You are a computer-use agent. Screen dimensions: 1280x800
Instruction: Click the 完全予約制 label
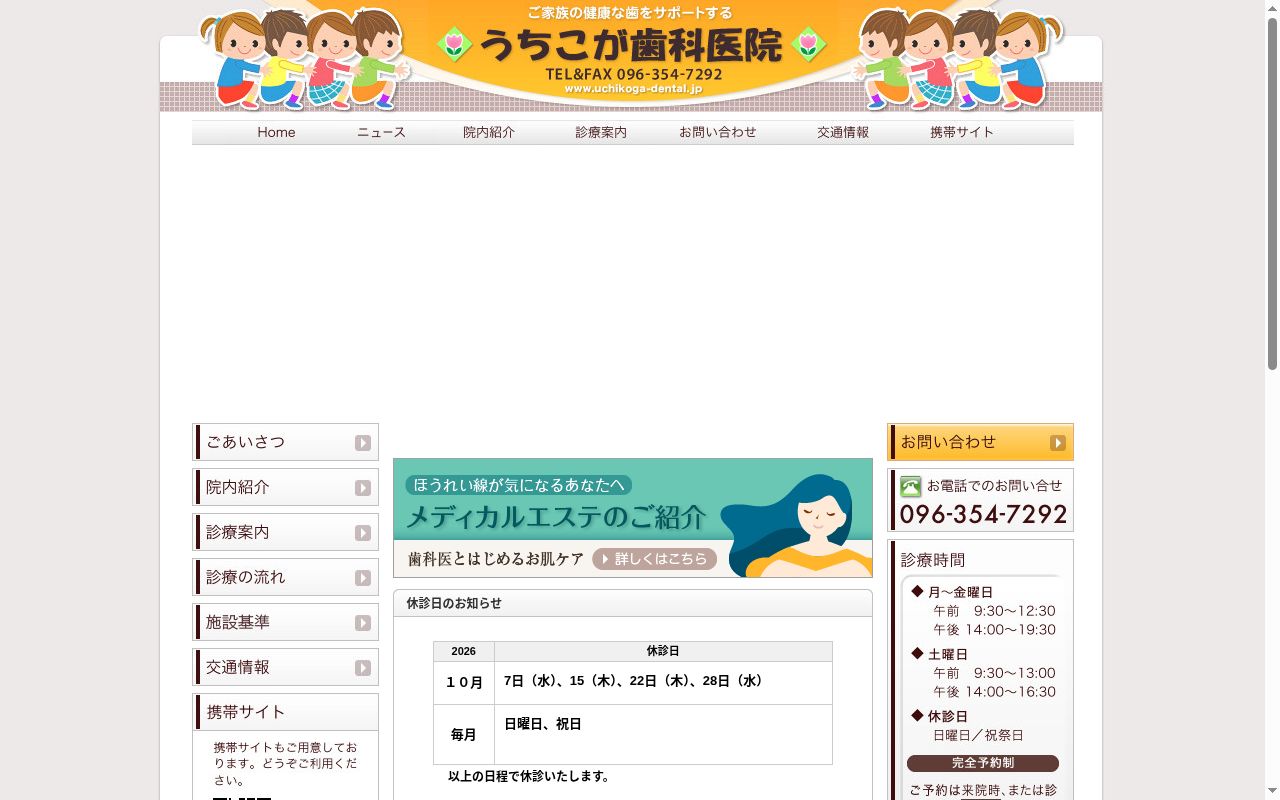click(983, 763)
